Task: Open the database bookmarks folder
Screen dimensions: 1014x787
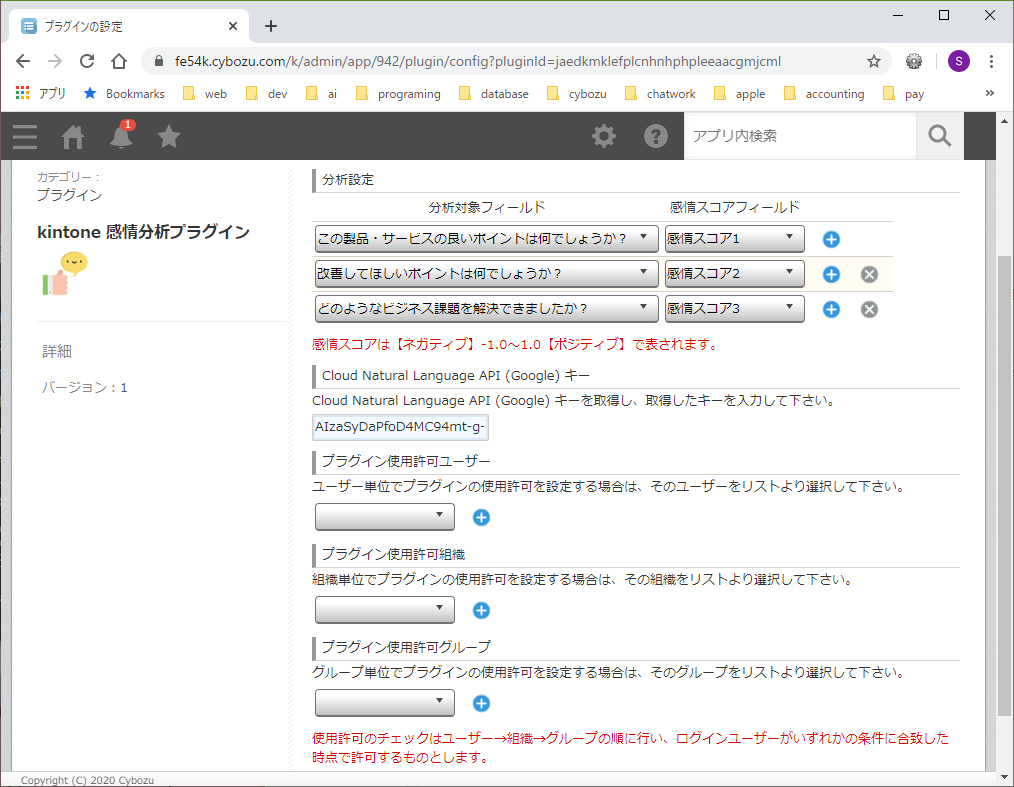Action: coord(494,94)
